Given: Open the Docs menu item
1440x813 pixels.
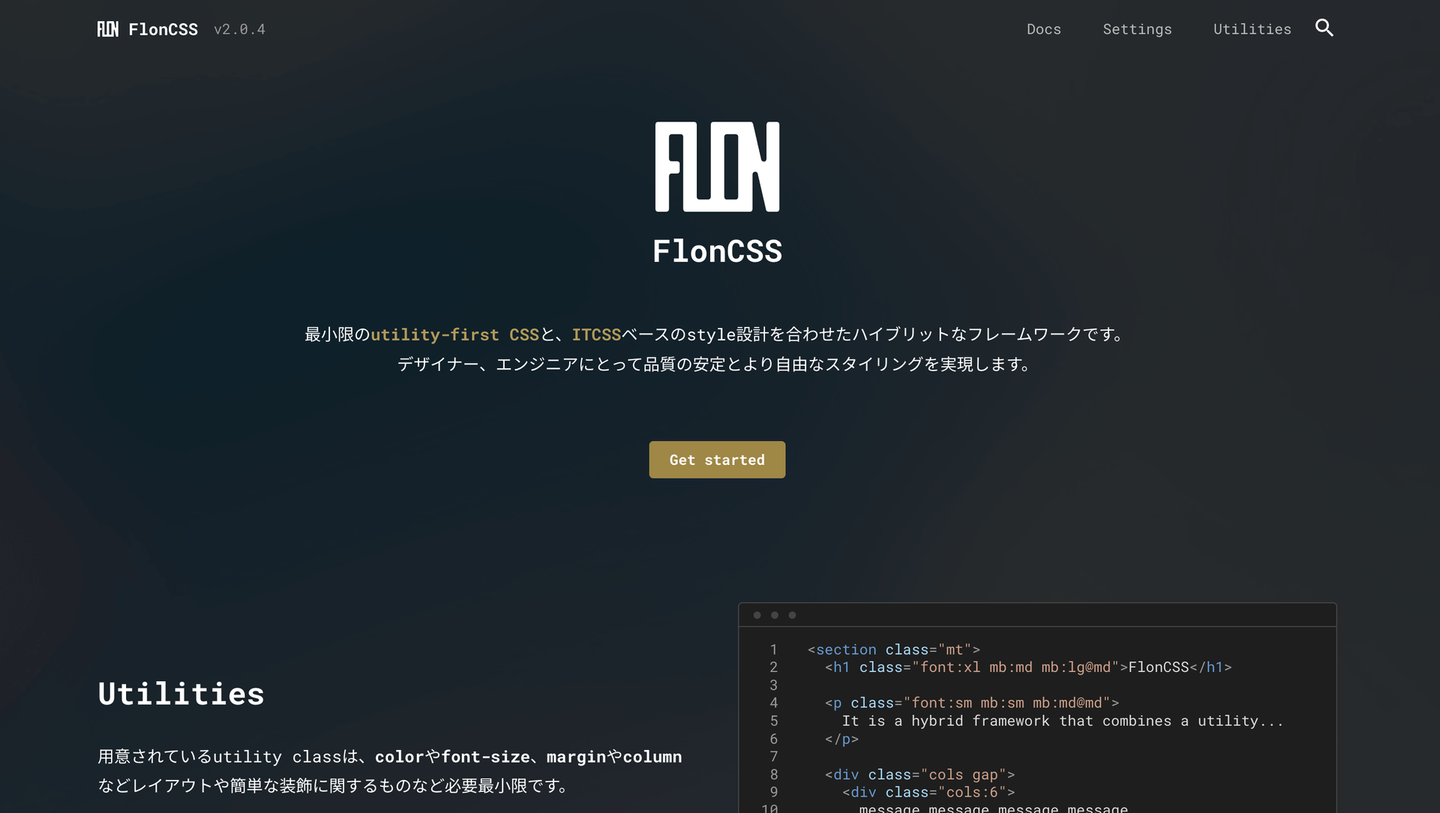Looking at the screenshot, I should click(x=1044, y=29).
